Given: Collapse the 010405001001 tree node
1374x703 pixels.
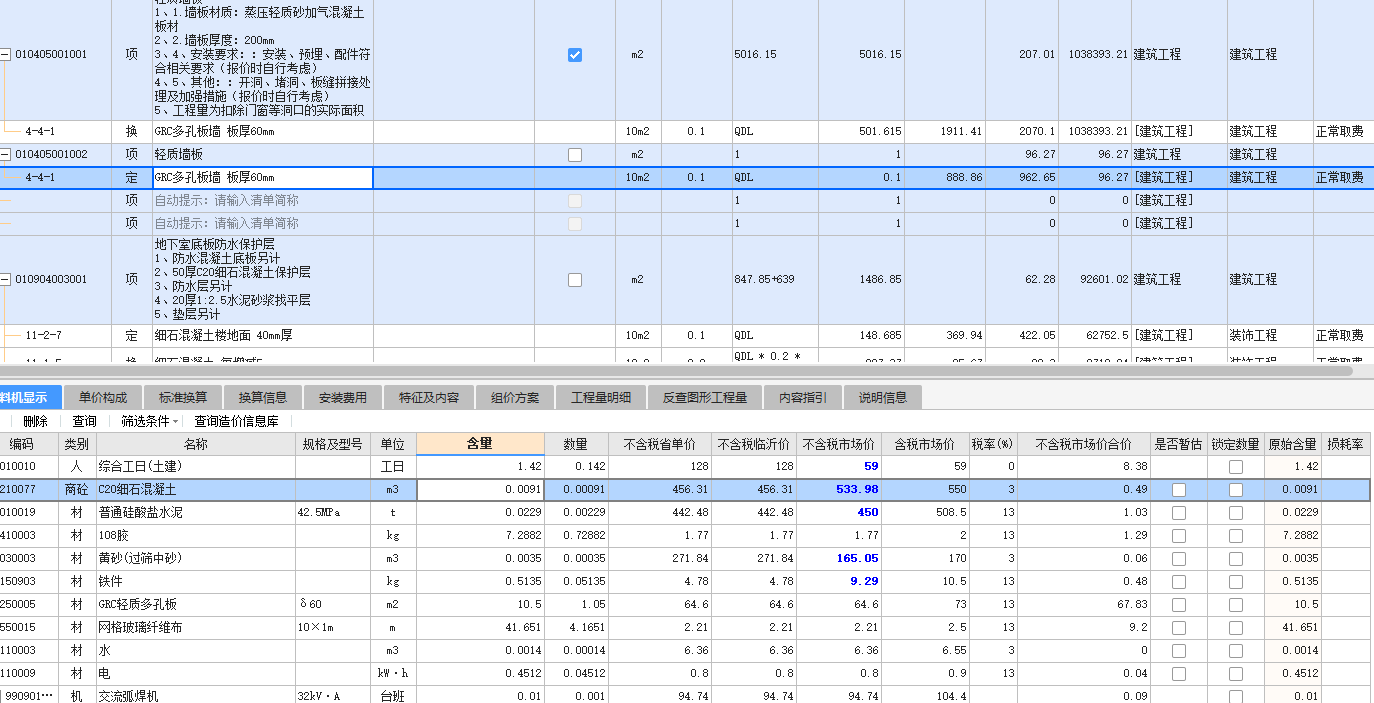Looking at the screenshot, I should (x=5, y=56).
